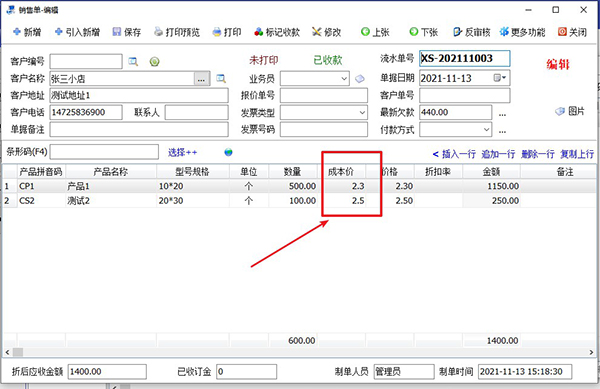Viewport: 600px width, 389px height.
Task: Click the 成本价 column header
Action: 341,172
